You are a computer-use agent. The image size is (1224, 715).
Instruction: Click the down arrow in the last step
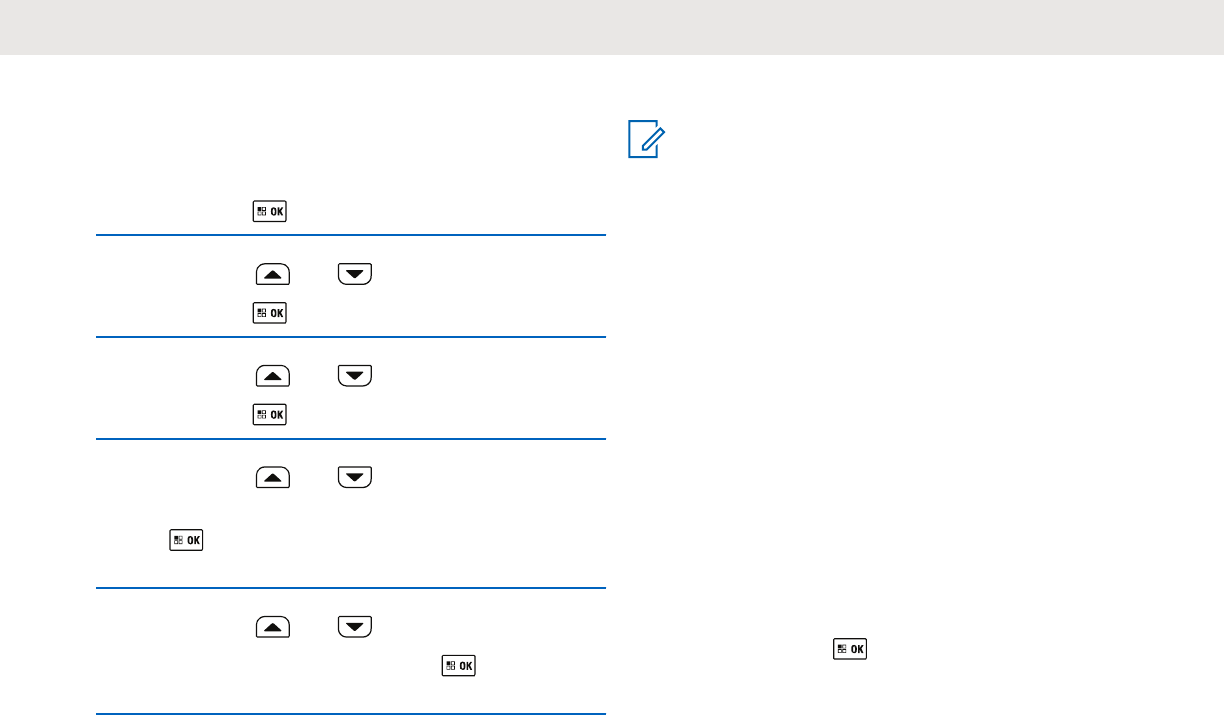coord(355,627)
